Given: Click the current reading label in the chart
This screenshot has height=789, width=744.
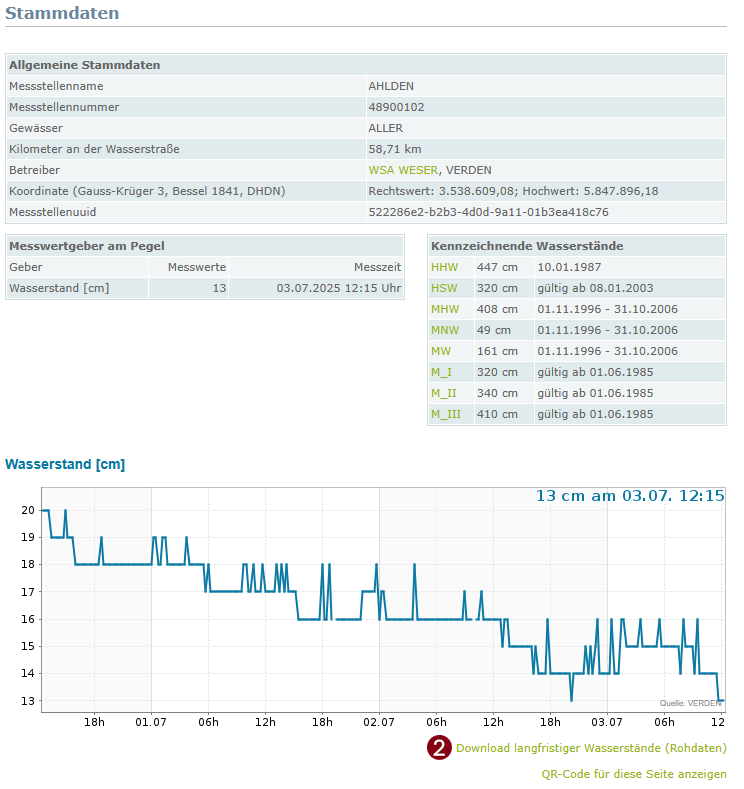Looking at the screenshot, I should tap(630, 496).
